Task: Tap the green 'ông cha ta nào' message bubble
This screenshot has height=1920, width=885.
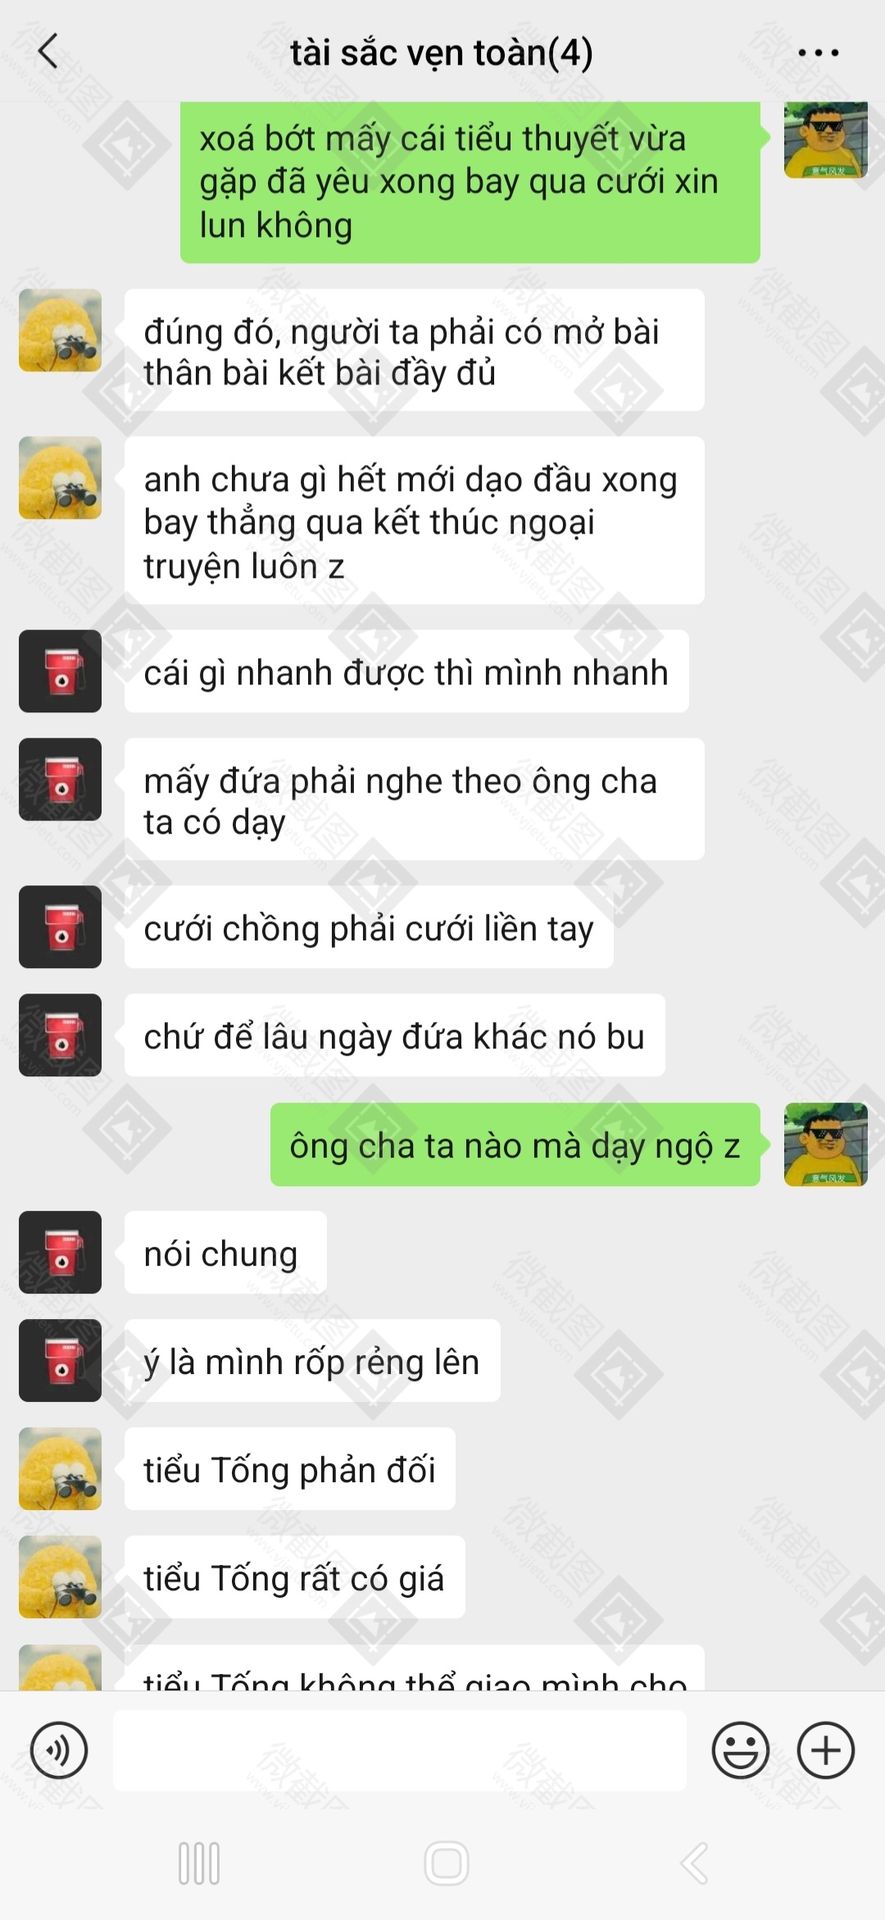Action: (515, 1145)
